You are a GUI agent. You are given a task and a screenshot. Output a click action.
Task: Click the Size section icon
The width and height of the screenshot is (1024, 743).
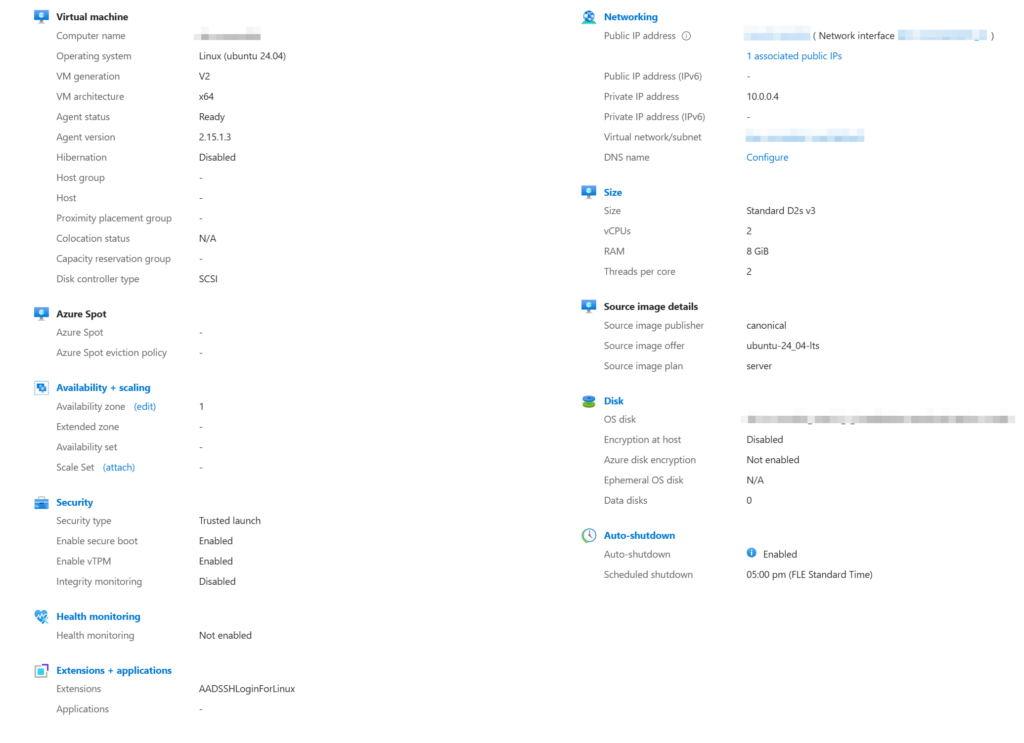[590, 191]
